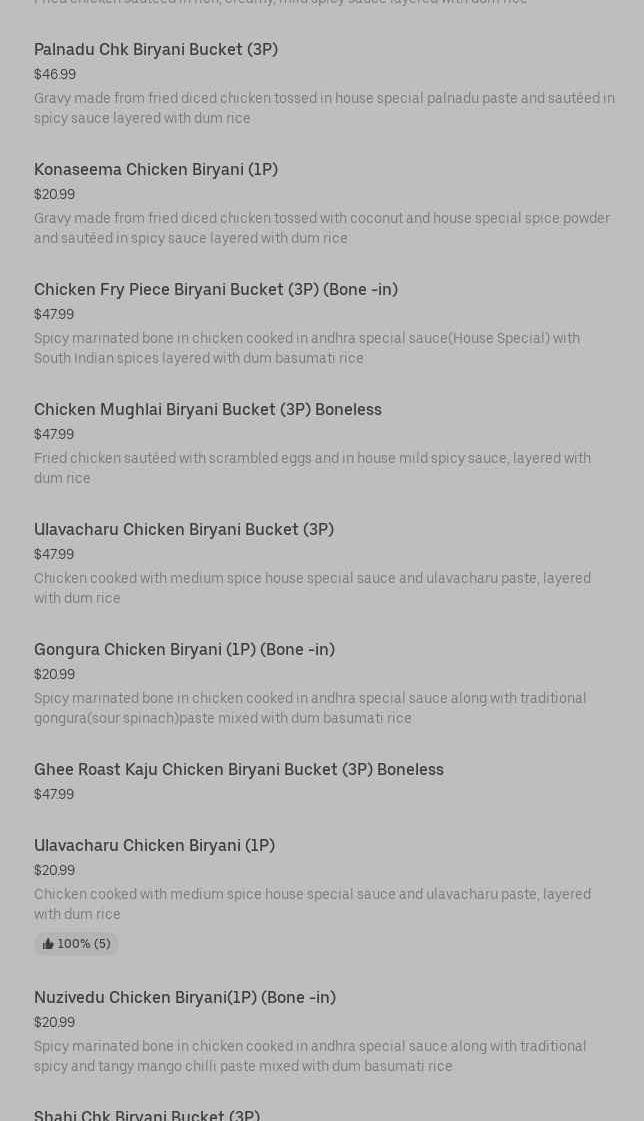Screen dimensions: 644x1121
Task: Click the thumbs-up 100% (5) rating badge
Action: (x=76, y=944)
